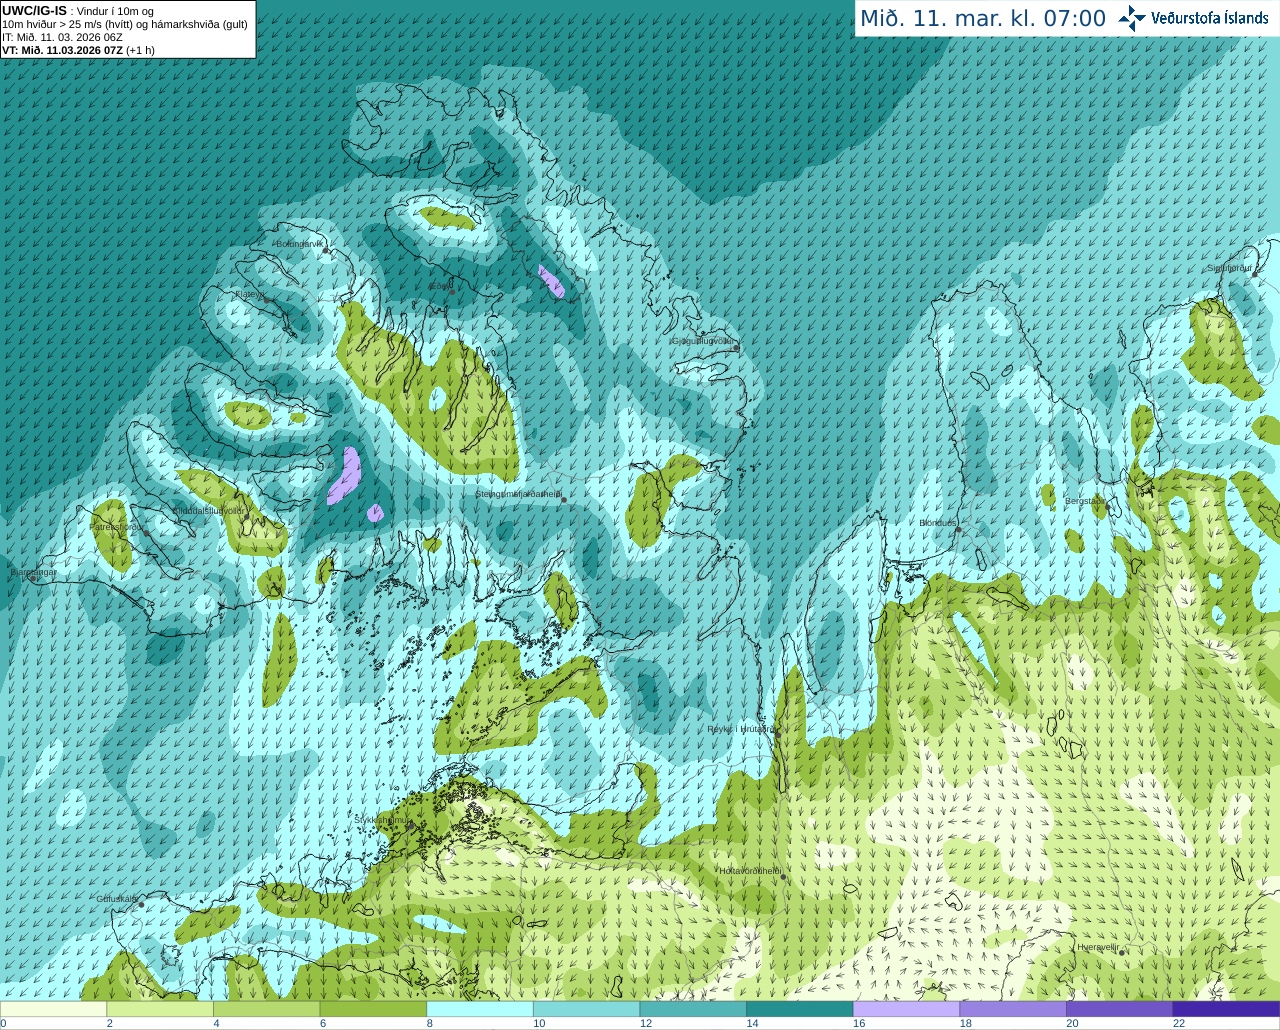
Task: Select the 10m hviður > 25 m/s description line
Action: pyautogui.click(x=125, y=24)
